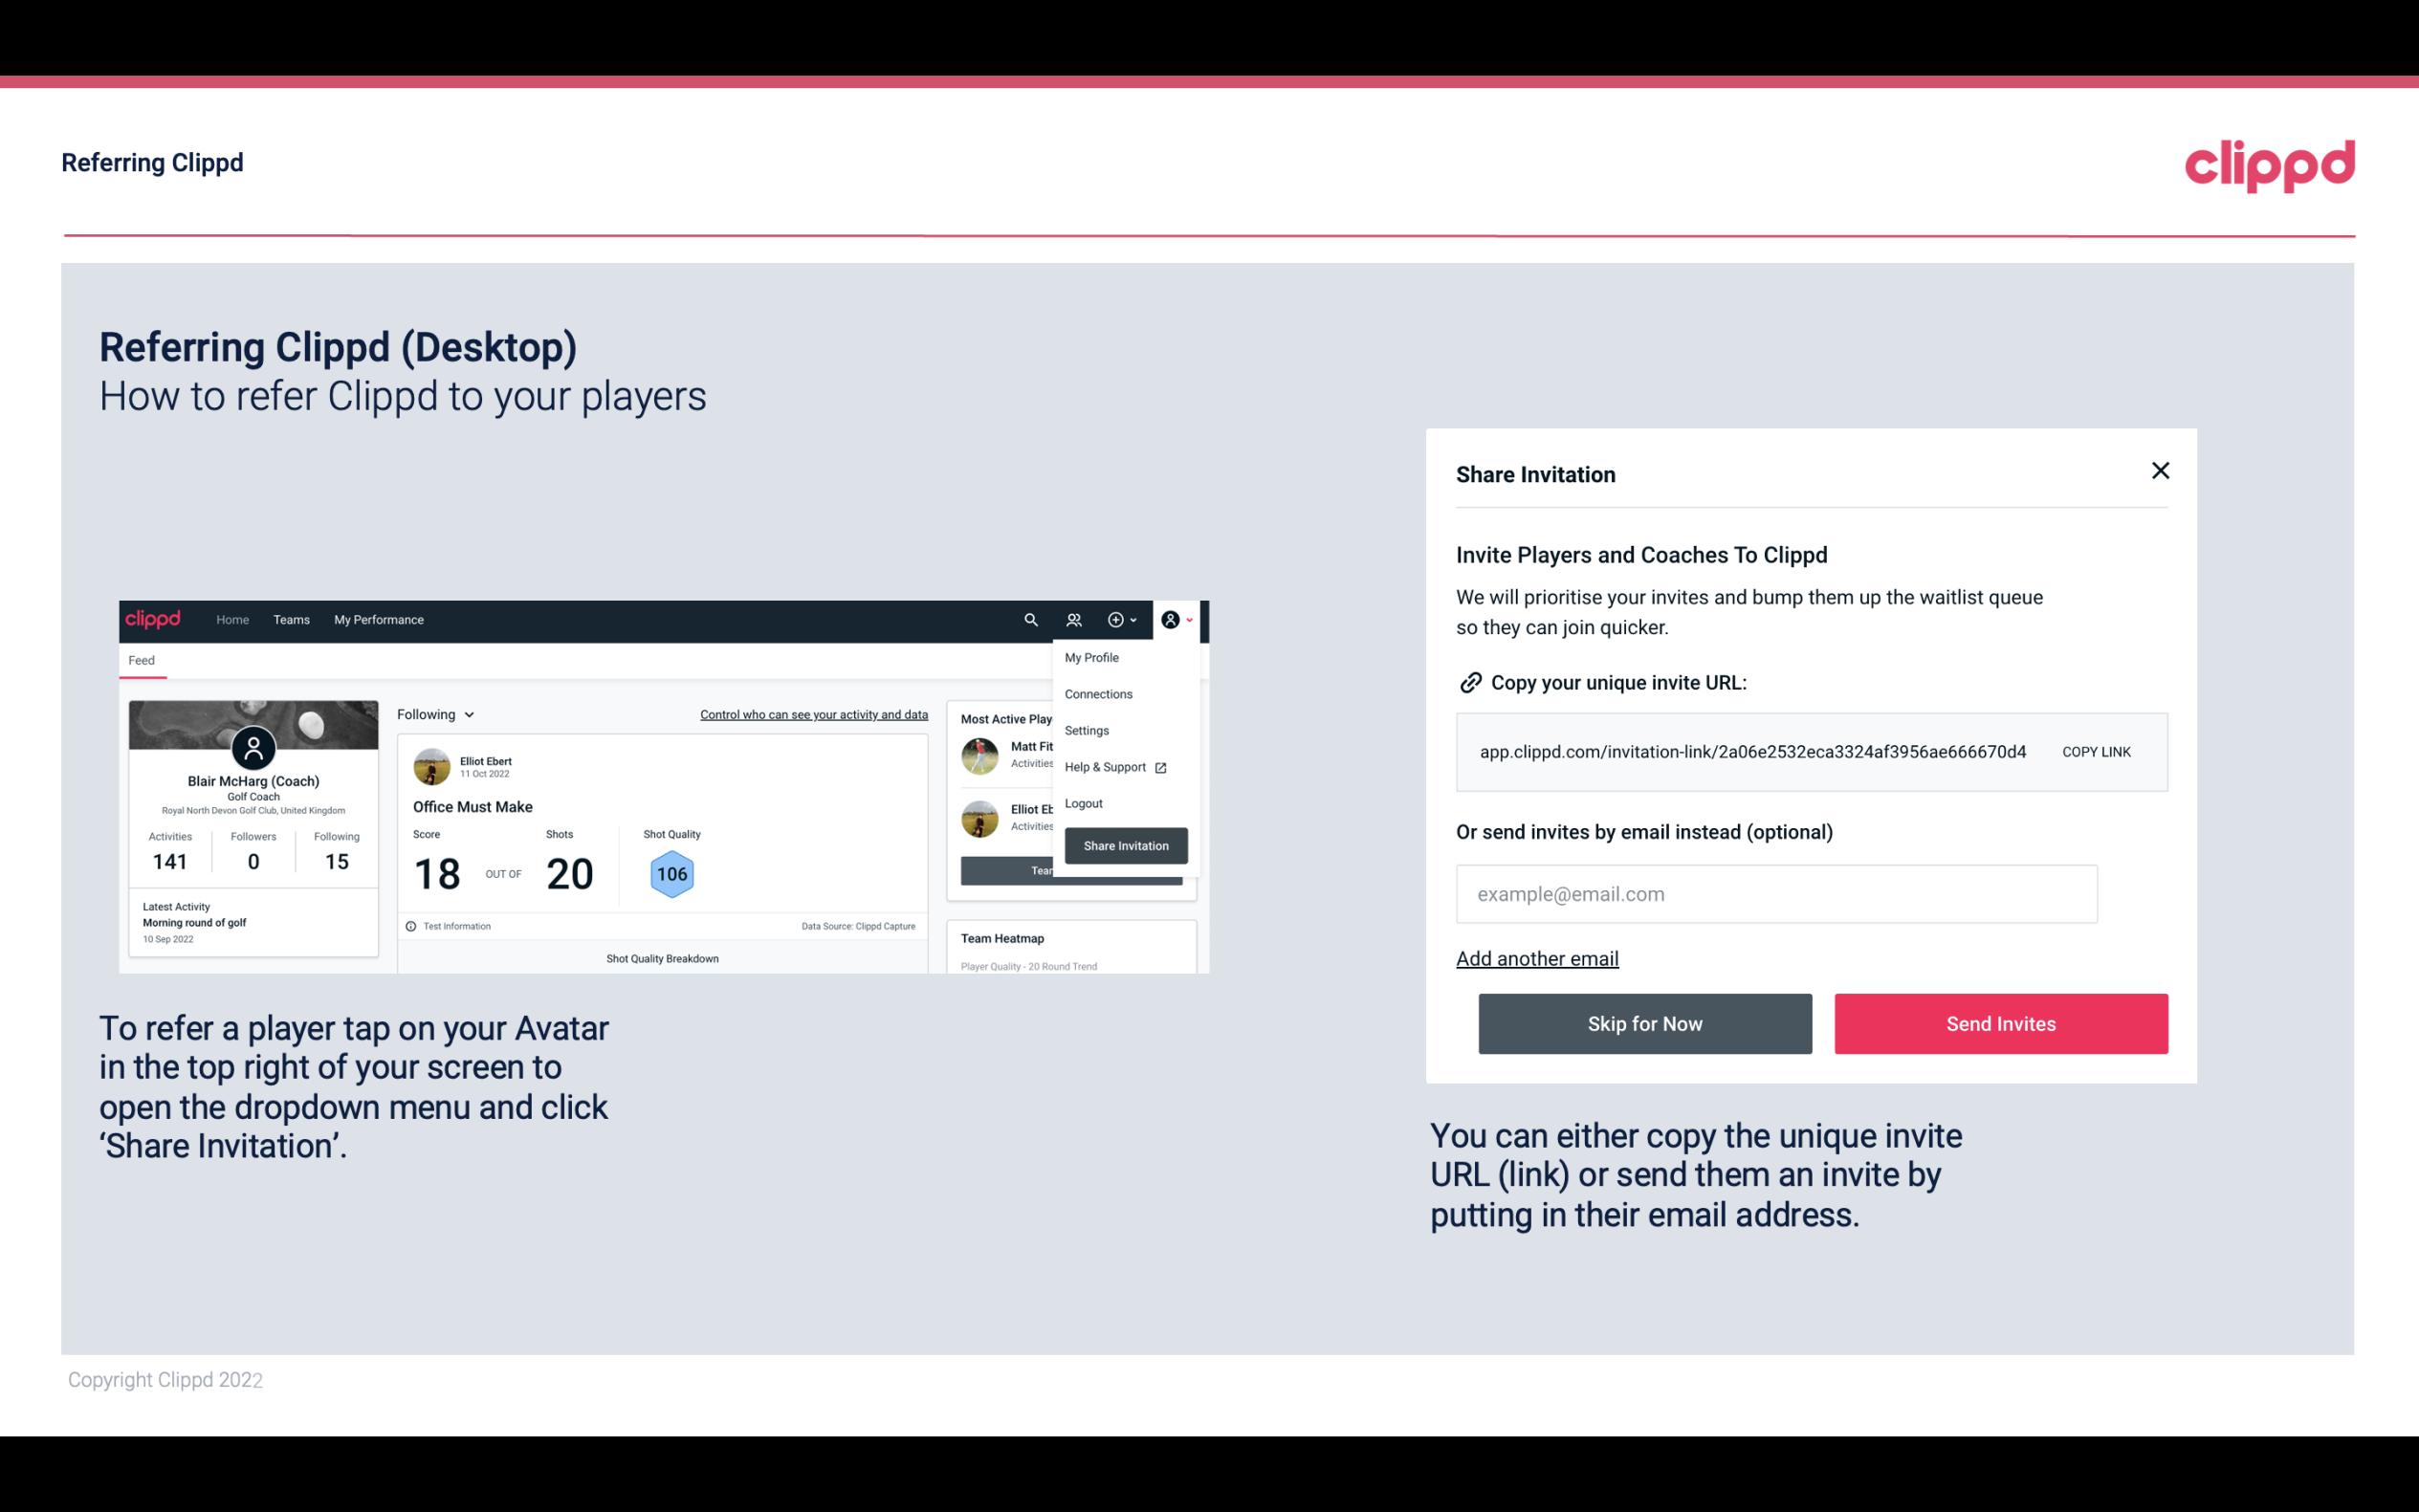The height and width of the screenshot is (1512, 2419).
Task: Open the Following dropdown on profile
Action: 432,714
